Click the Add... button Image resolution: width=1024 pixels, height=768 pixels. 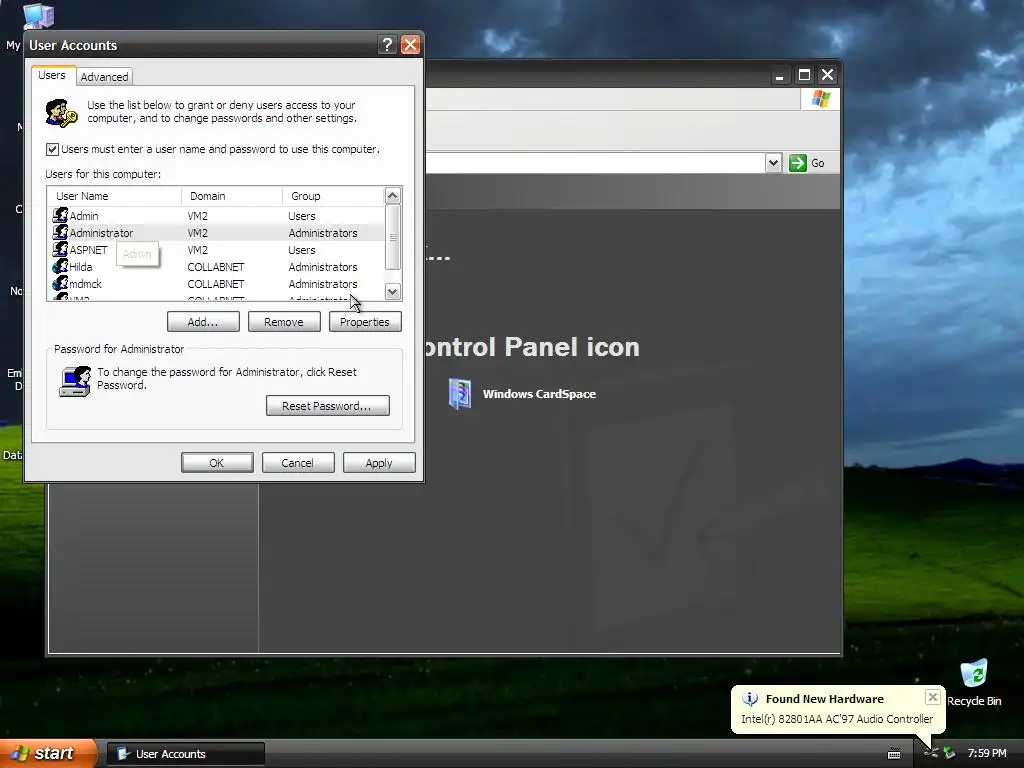pyautogui.click(x=203, y=322)
